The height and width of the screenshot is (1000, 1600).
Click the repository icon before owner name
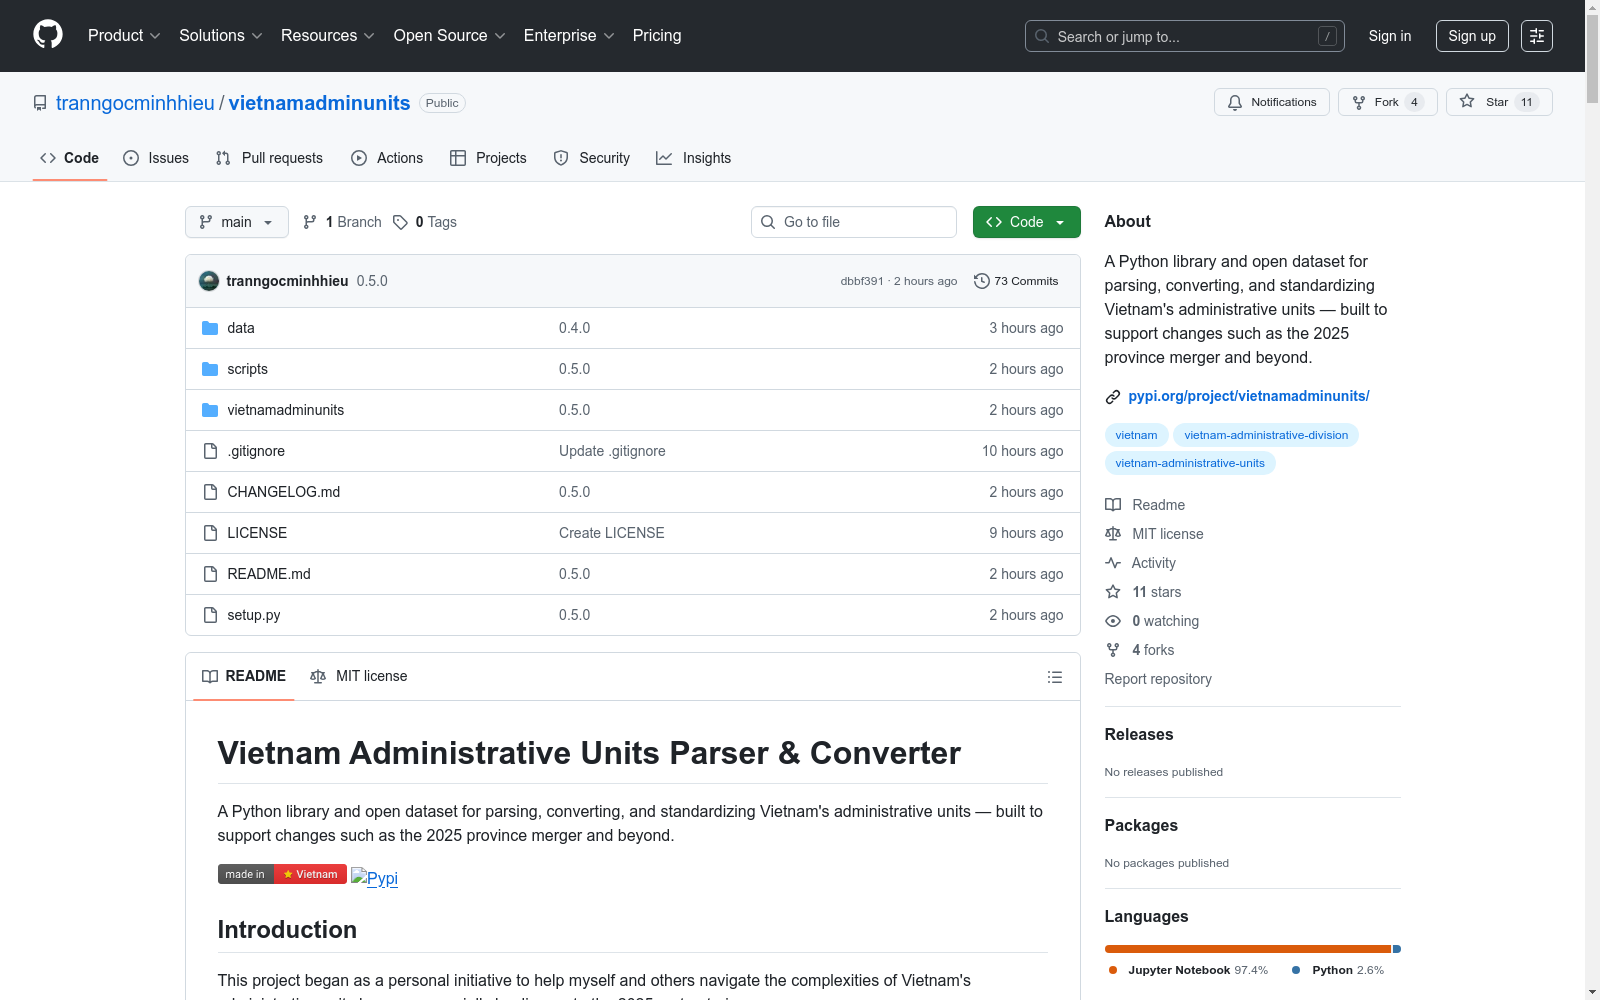tap(40, 103)
